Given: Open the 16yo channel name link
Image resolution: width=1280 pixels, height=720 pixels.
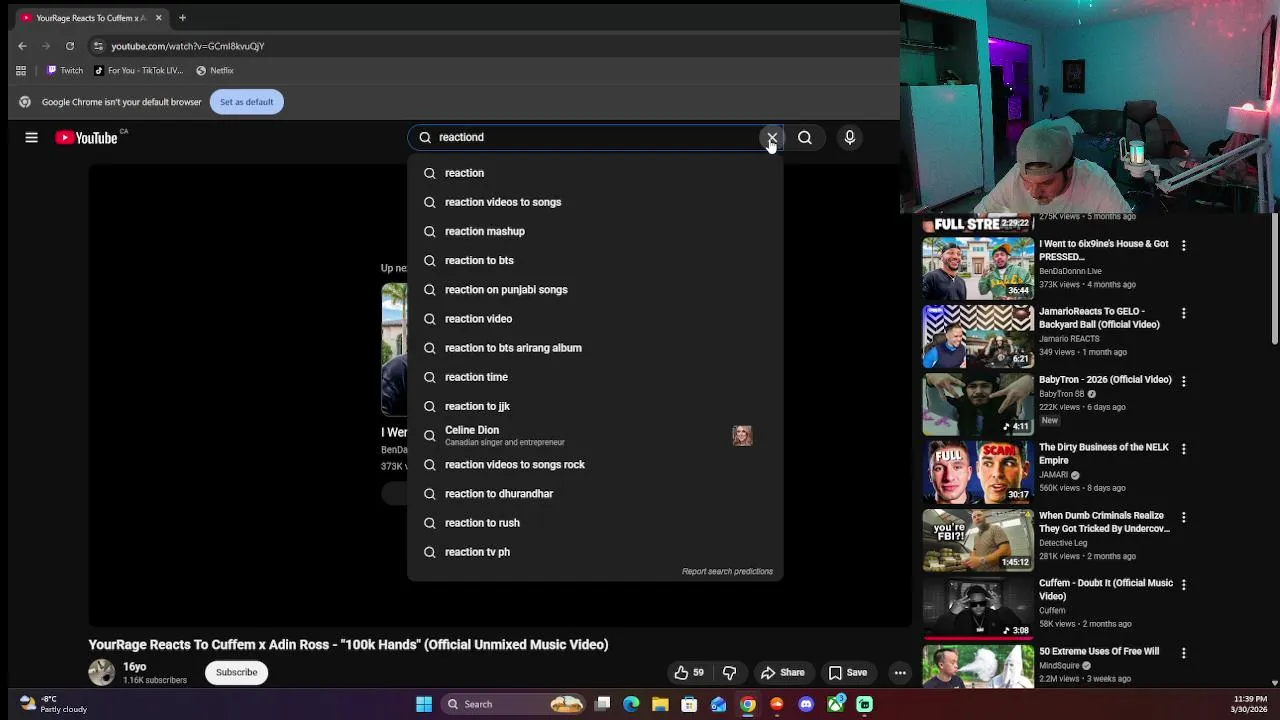Looking at the screenshot, I should pos(135,667).
